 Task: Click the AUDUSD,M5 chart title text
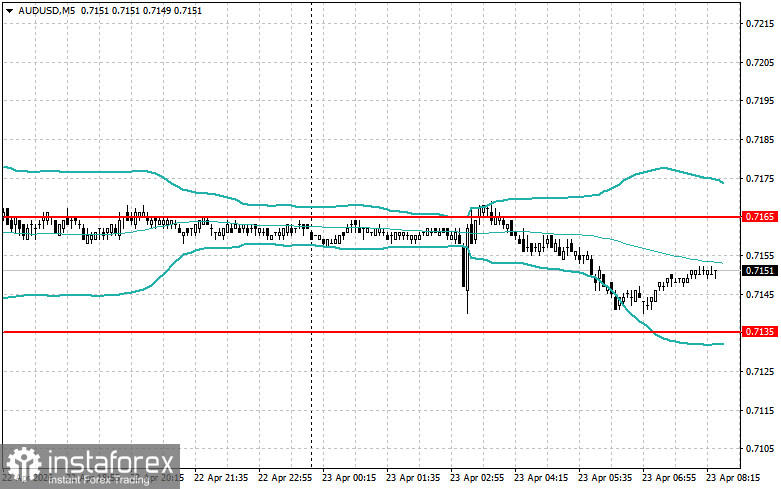click(x=47, y=10)
